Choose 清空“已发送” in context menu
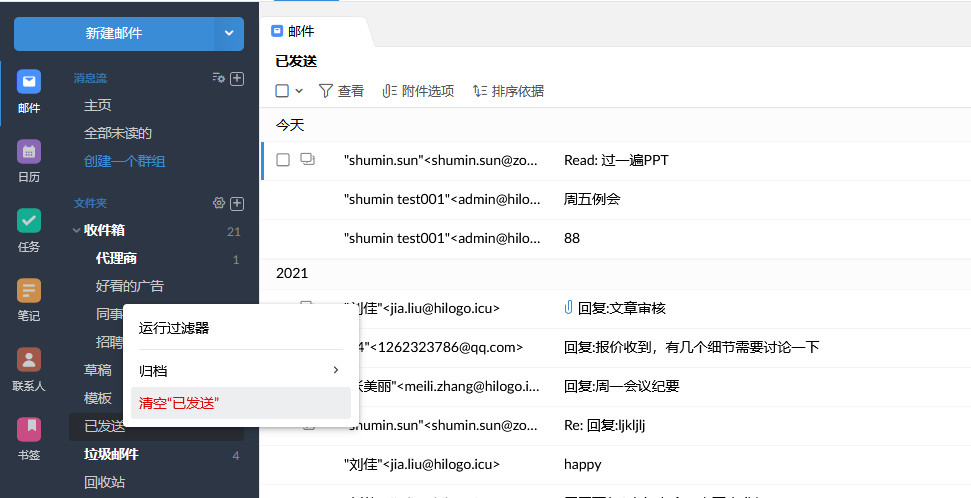The height and width of the screenshot is (498, 971). [x=241, y=403]
